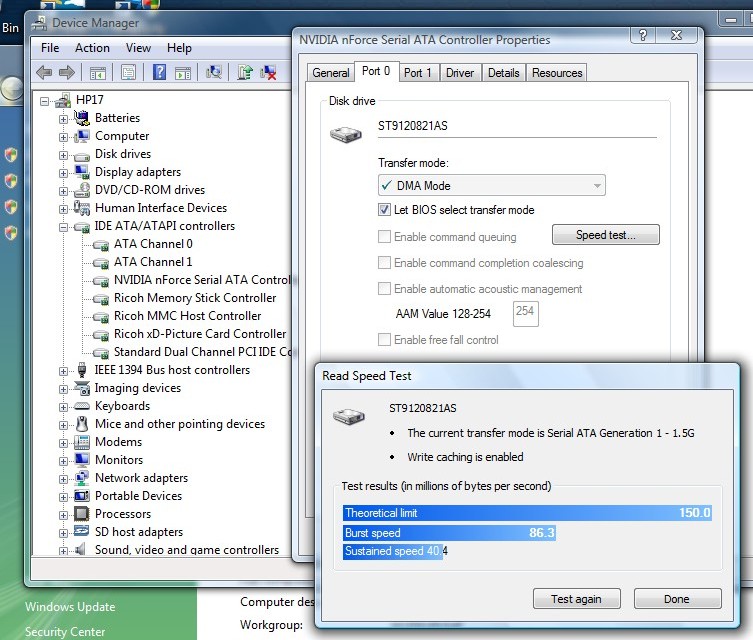Expand the Disk drives node

pos(63,155)
